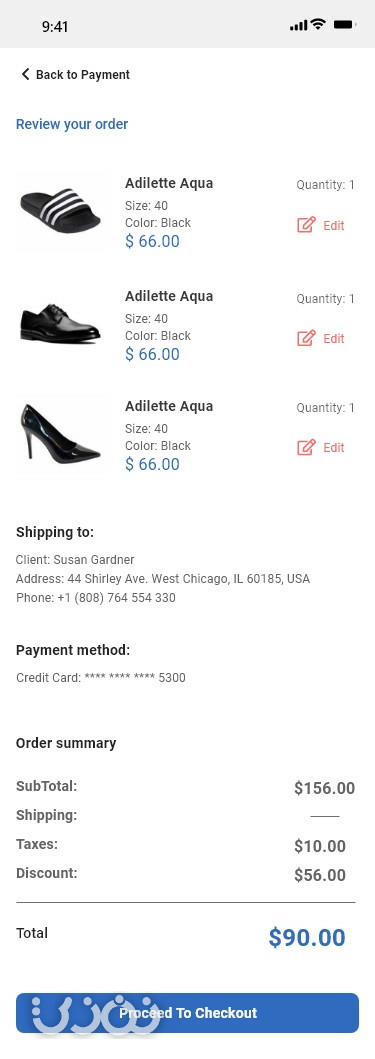Screen dimensions: 375x1059
Task: Open the black slide sandal thumbnail
Action: [60, 213]
